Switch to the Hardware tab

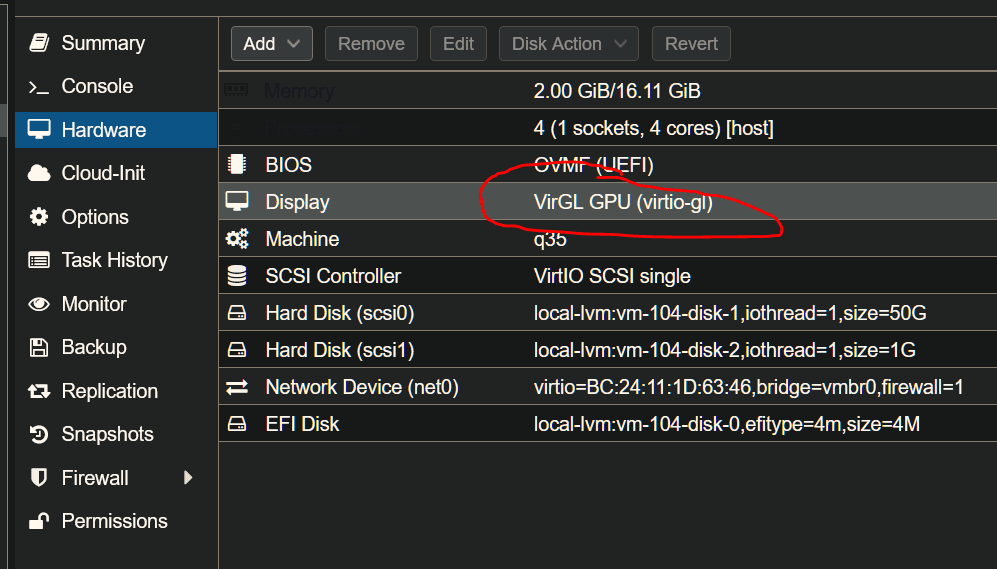(103, 130)
